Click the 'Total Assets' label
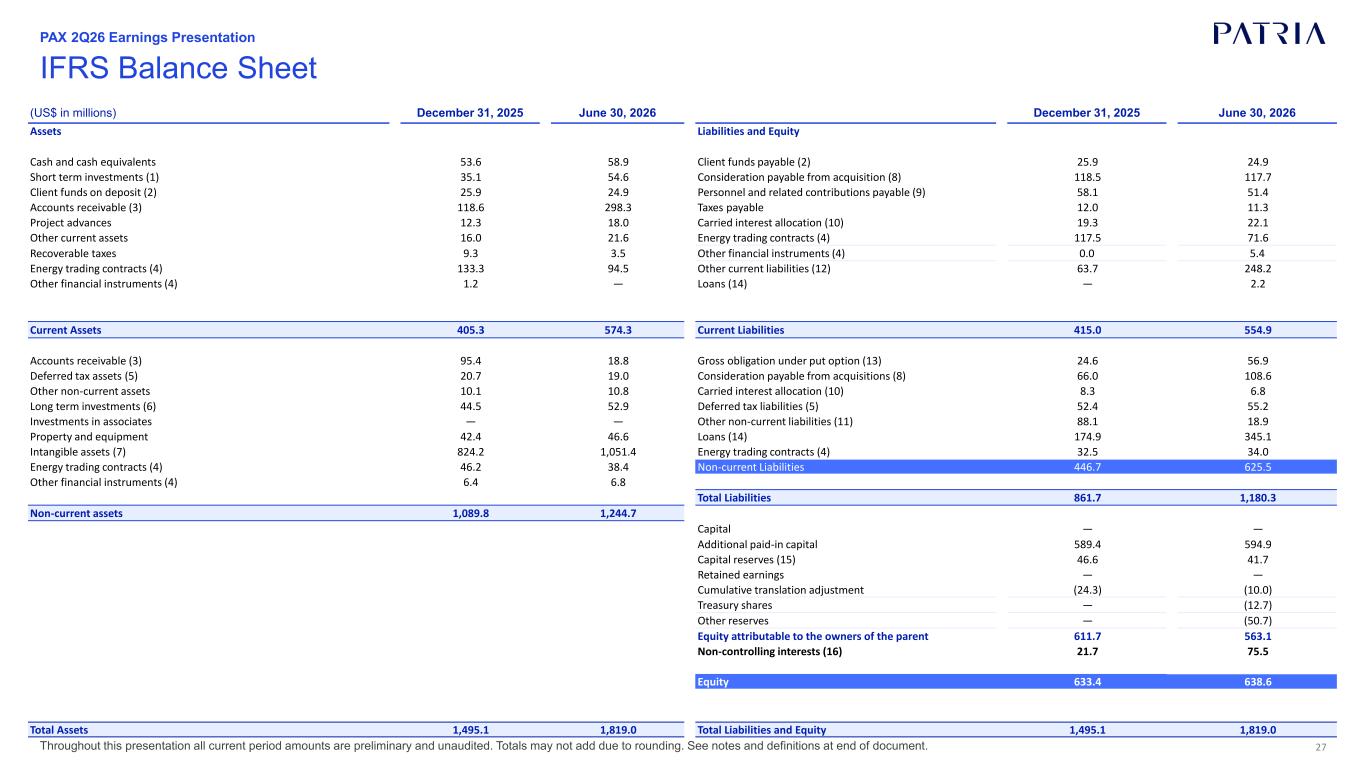Viewport: 1365px width, 767px height. [x=61, y=729]
